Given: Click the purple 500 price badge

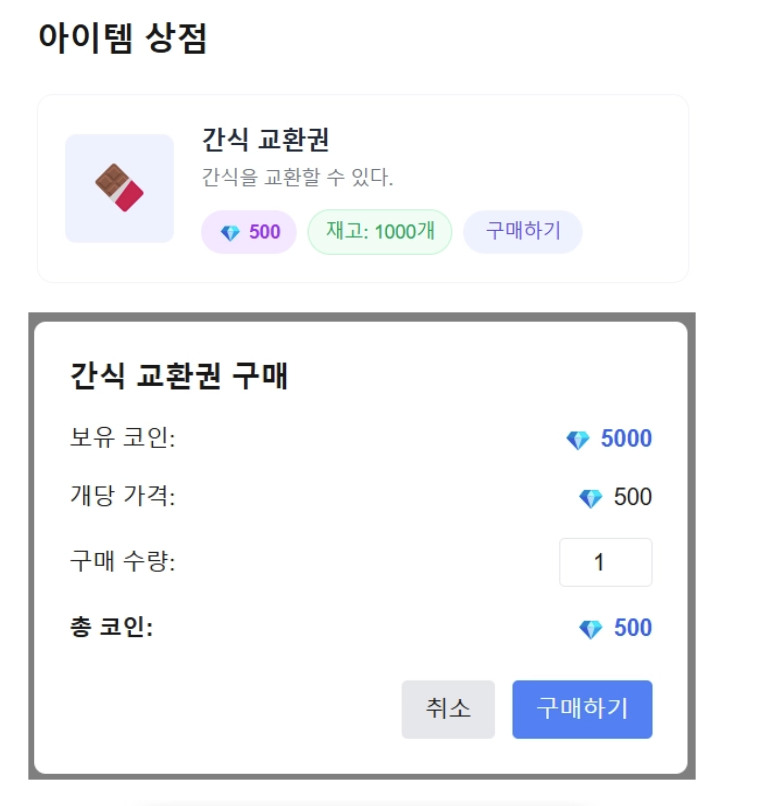Looking at the screenshot, I should pyautogui.click(x=249, y=232).
